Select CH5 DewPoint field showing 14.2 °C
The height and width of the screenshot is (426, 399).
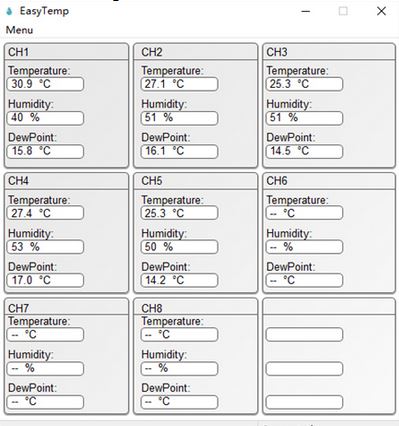tap(179, 280)
